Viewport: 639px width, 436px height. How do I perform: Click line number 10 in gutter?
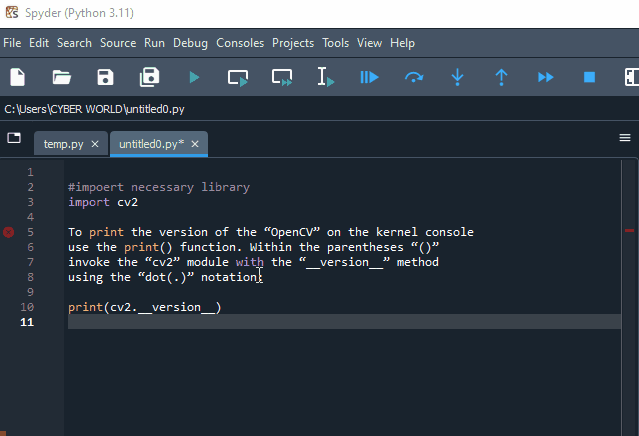click(27, 307)
